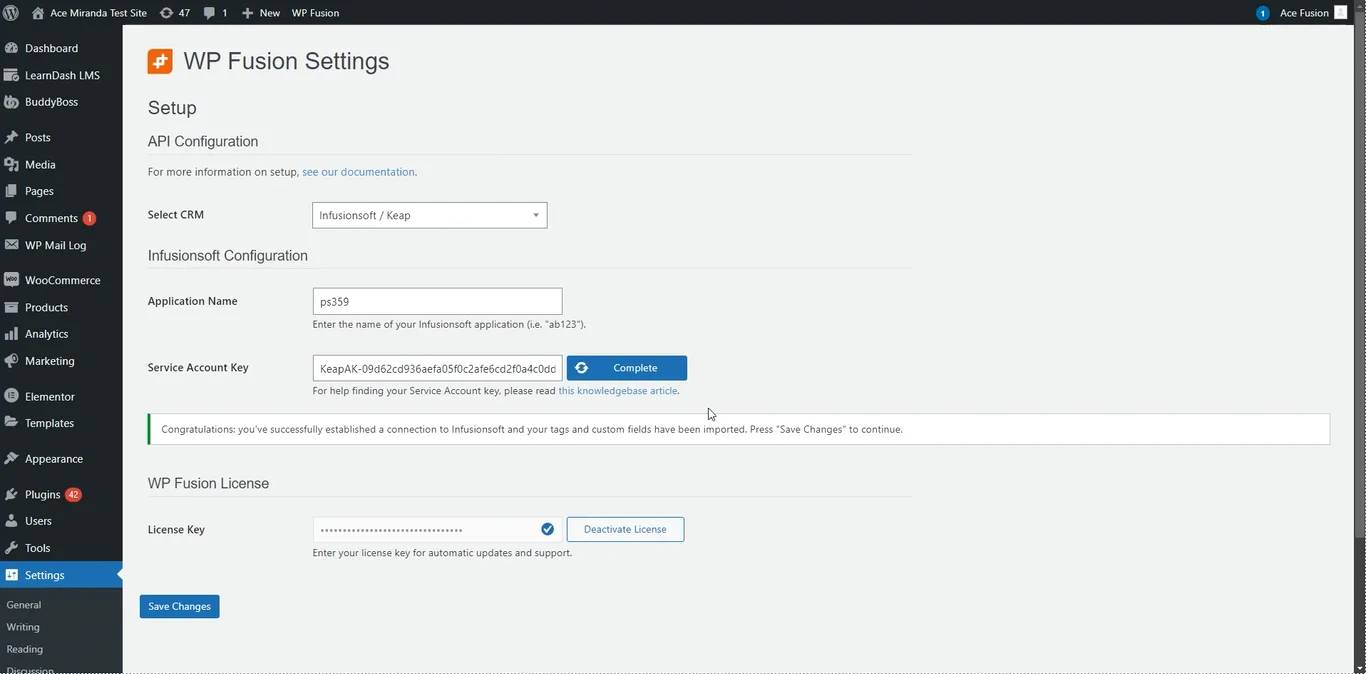Click the WooCommerce sidebar icon
The image size is (1366, 674).
pyautogui.click(x=11, y=280)
